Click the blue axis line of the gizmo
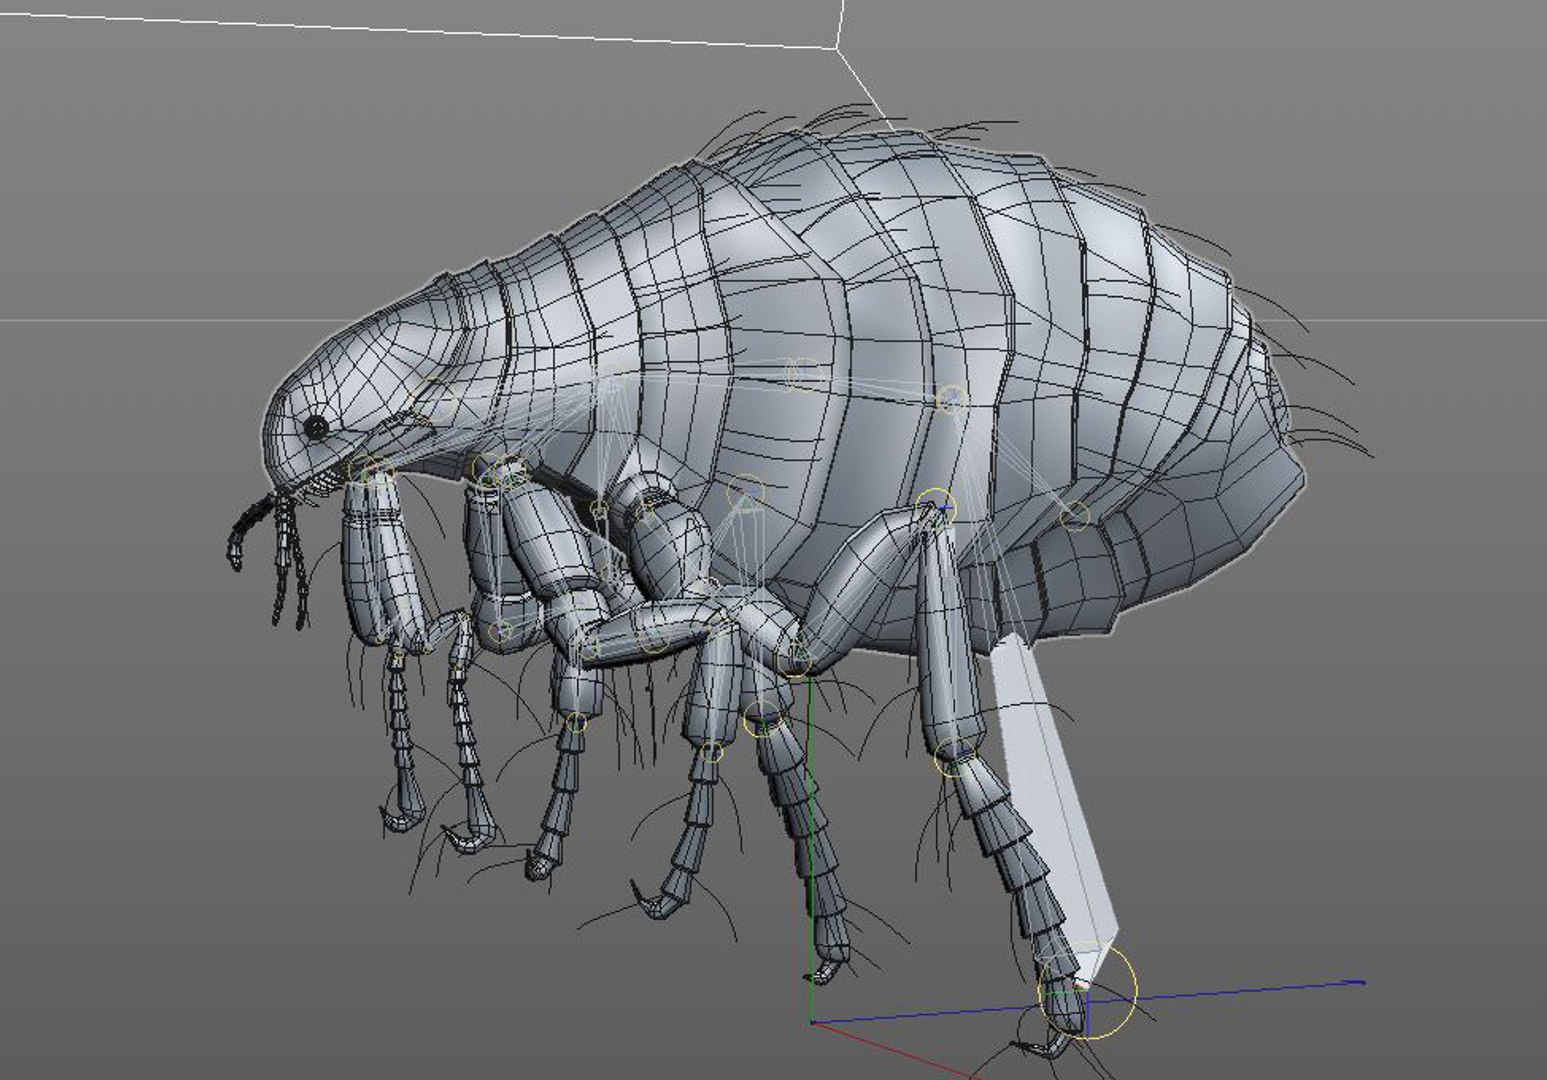Image resolution: width=1547 pixels, height=1080 pixels. click(x=1090, y=1003)
